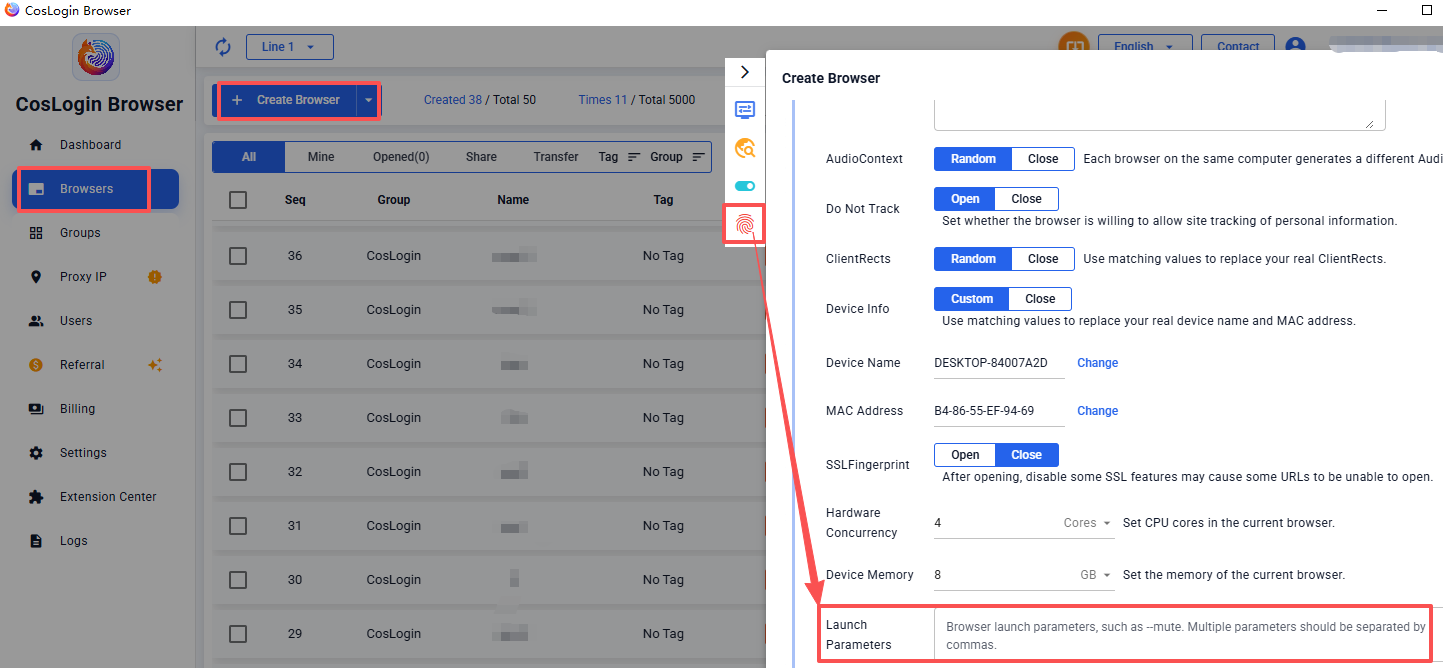The image size is (1443, 668).
Task: Check the row with Seq 34
Action: (238, 364)
